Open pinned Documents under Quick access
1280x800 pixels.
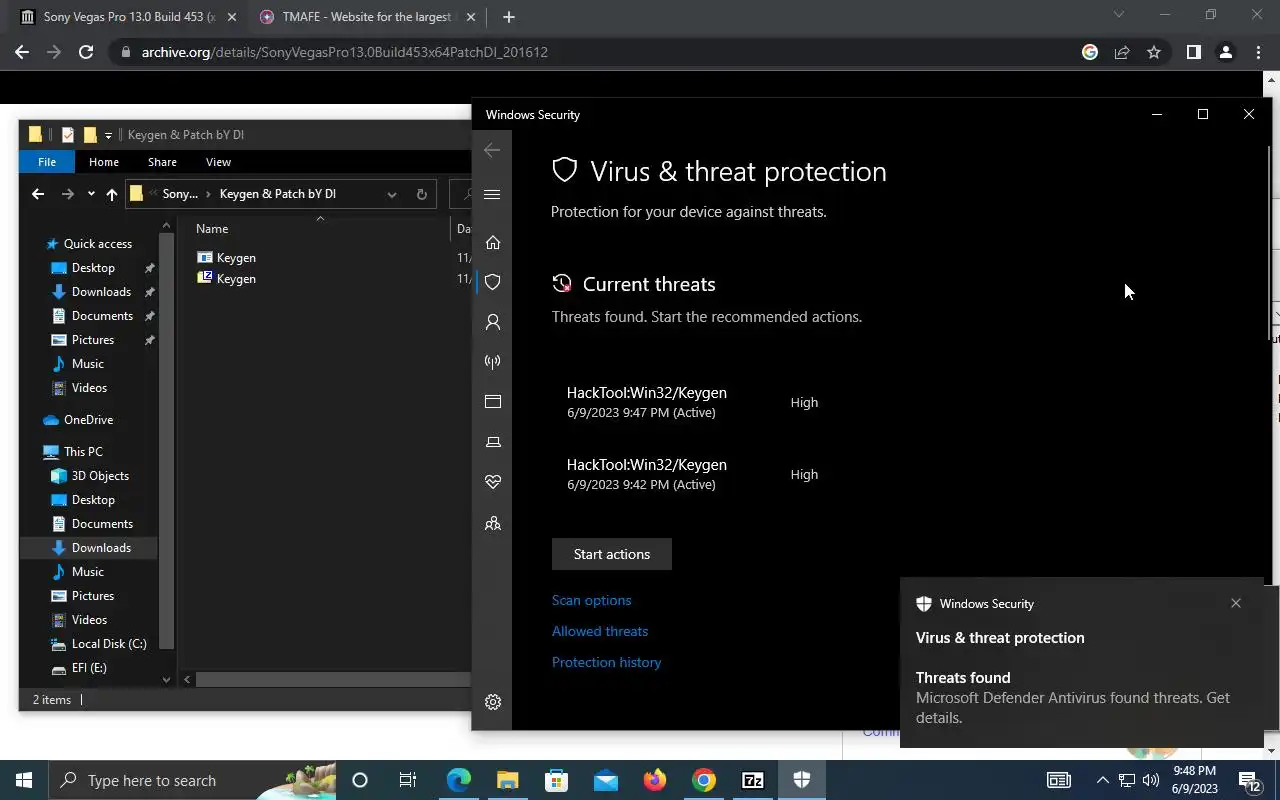(x=102, y=316)
